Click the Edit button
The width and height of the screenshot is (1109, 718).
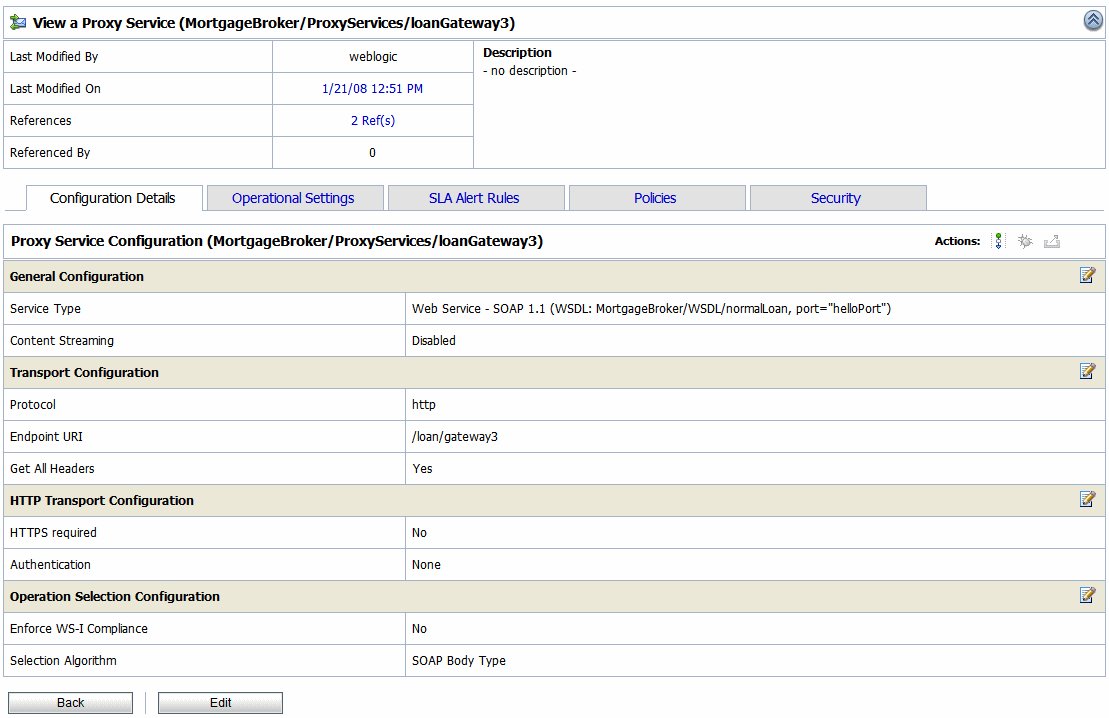(x=221, y=702)
